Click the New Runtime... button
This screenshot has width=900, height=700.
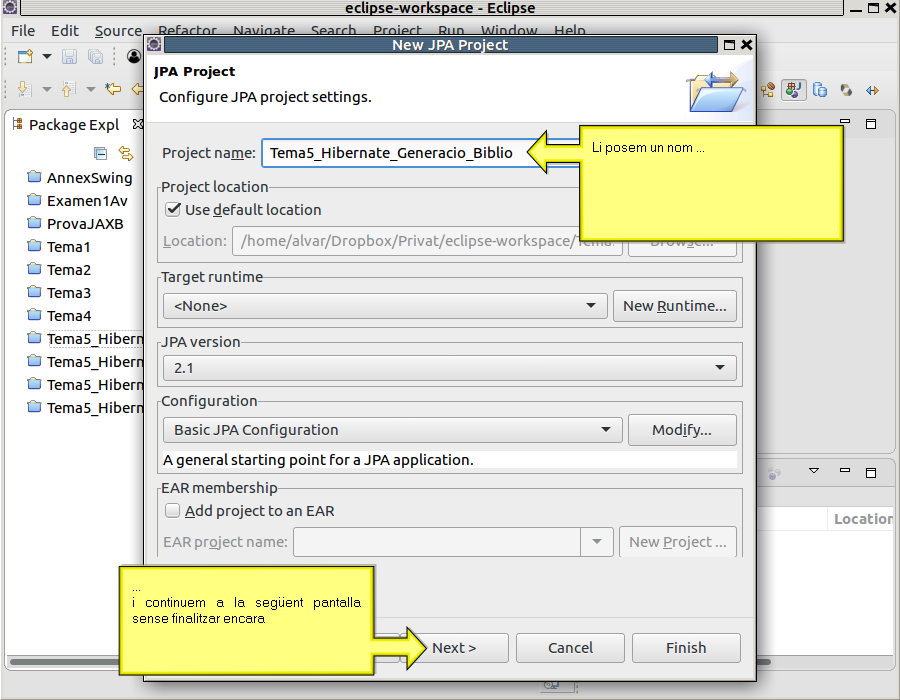click(x=674, y=306)
